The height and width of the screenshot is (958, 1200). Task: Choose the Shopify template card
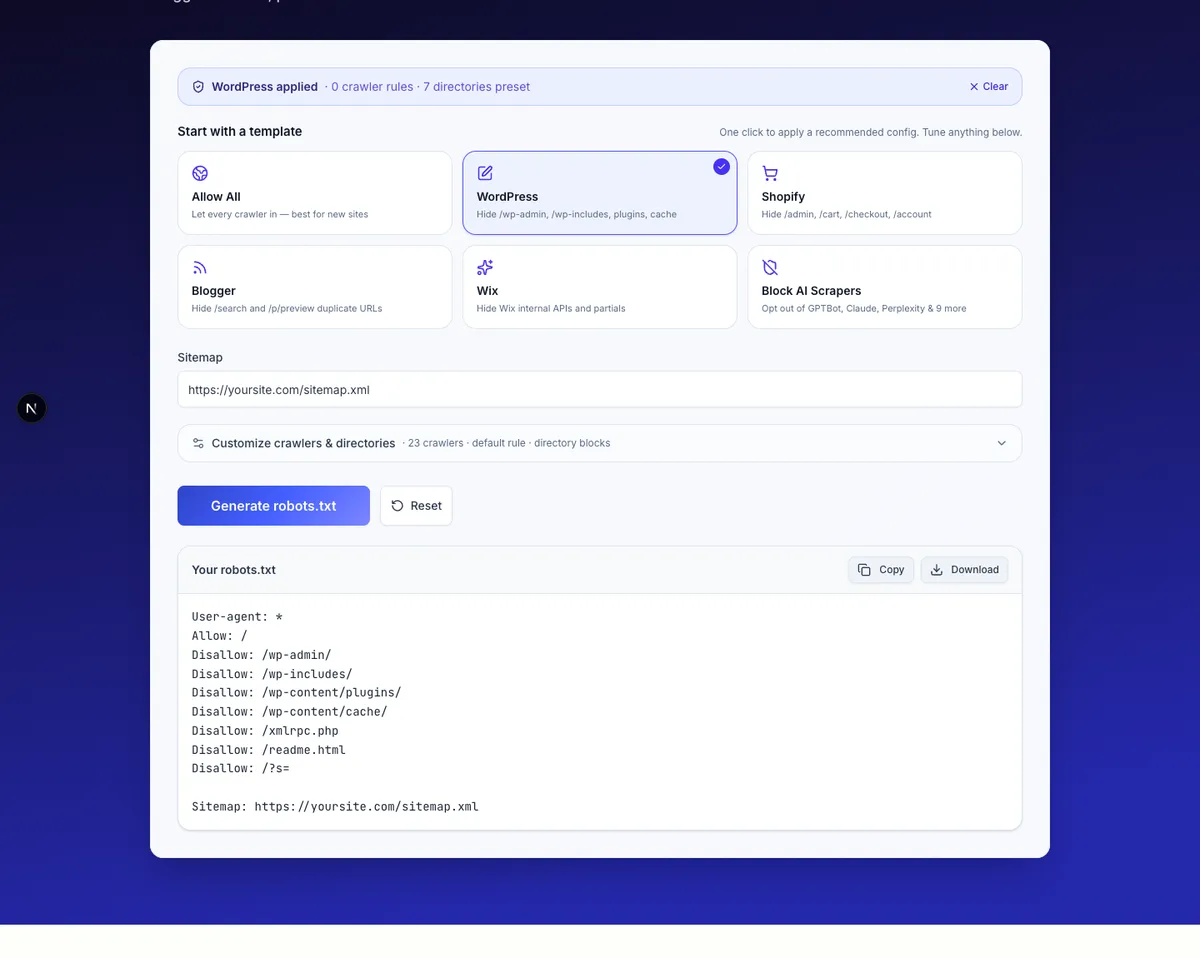(x=885, y=193)
